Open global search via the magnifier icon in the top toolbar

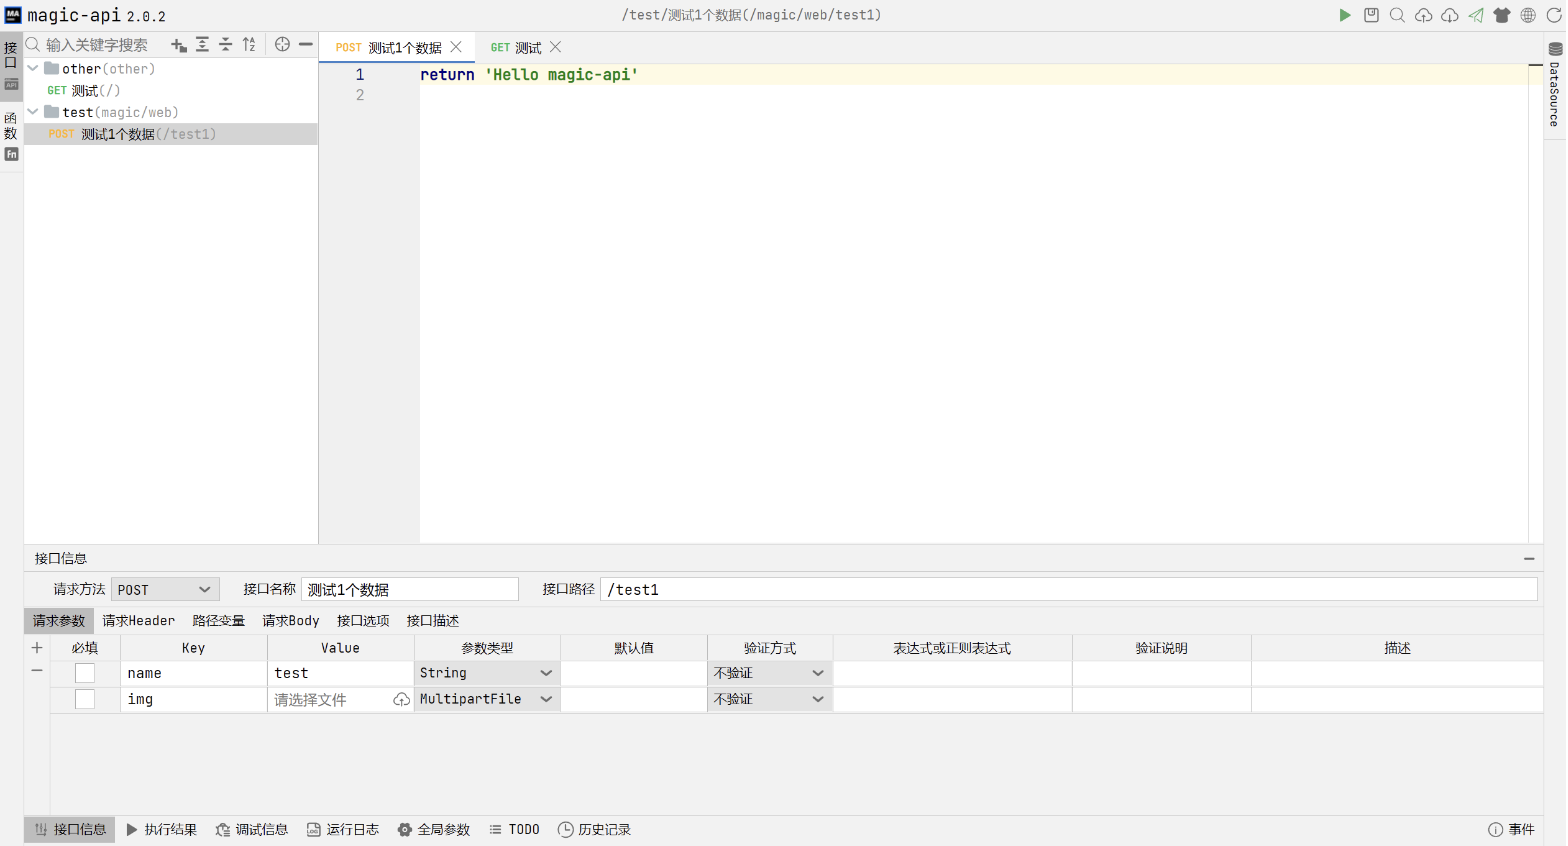[1397, 15]
